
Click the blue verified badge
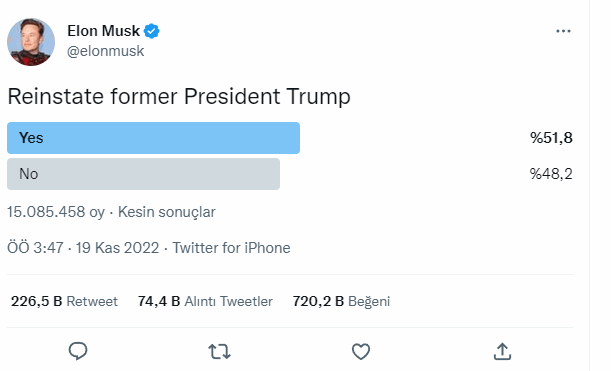coord(152,31)
